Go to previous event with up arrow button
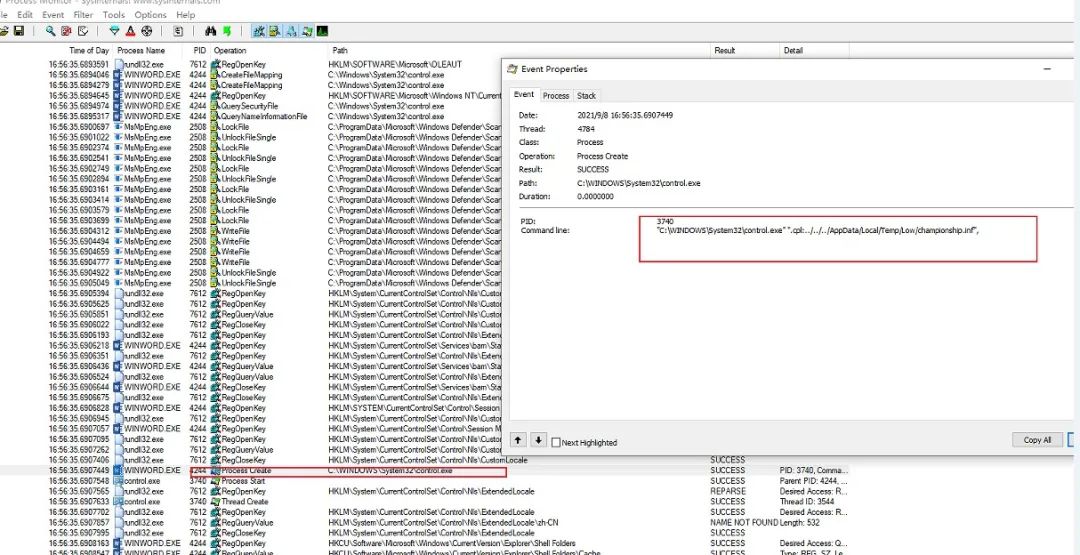1080x555 pixels. [519, 439]
